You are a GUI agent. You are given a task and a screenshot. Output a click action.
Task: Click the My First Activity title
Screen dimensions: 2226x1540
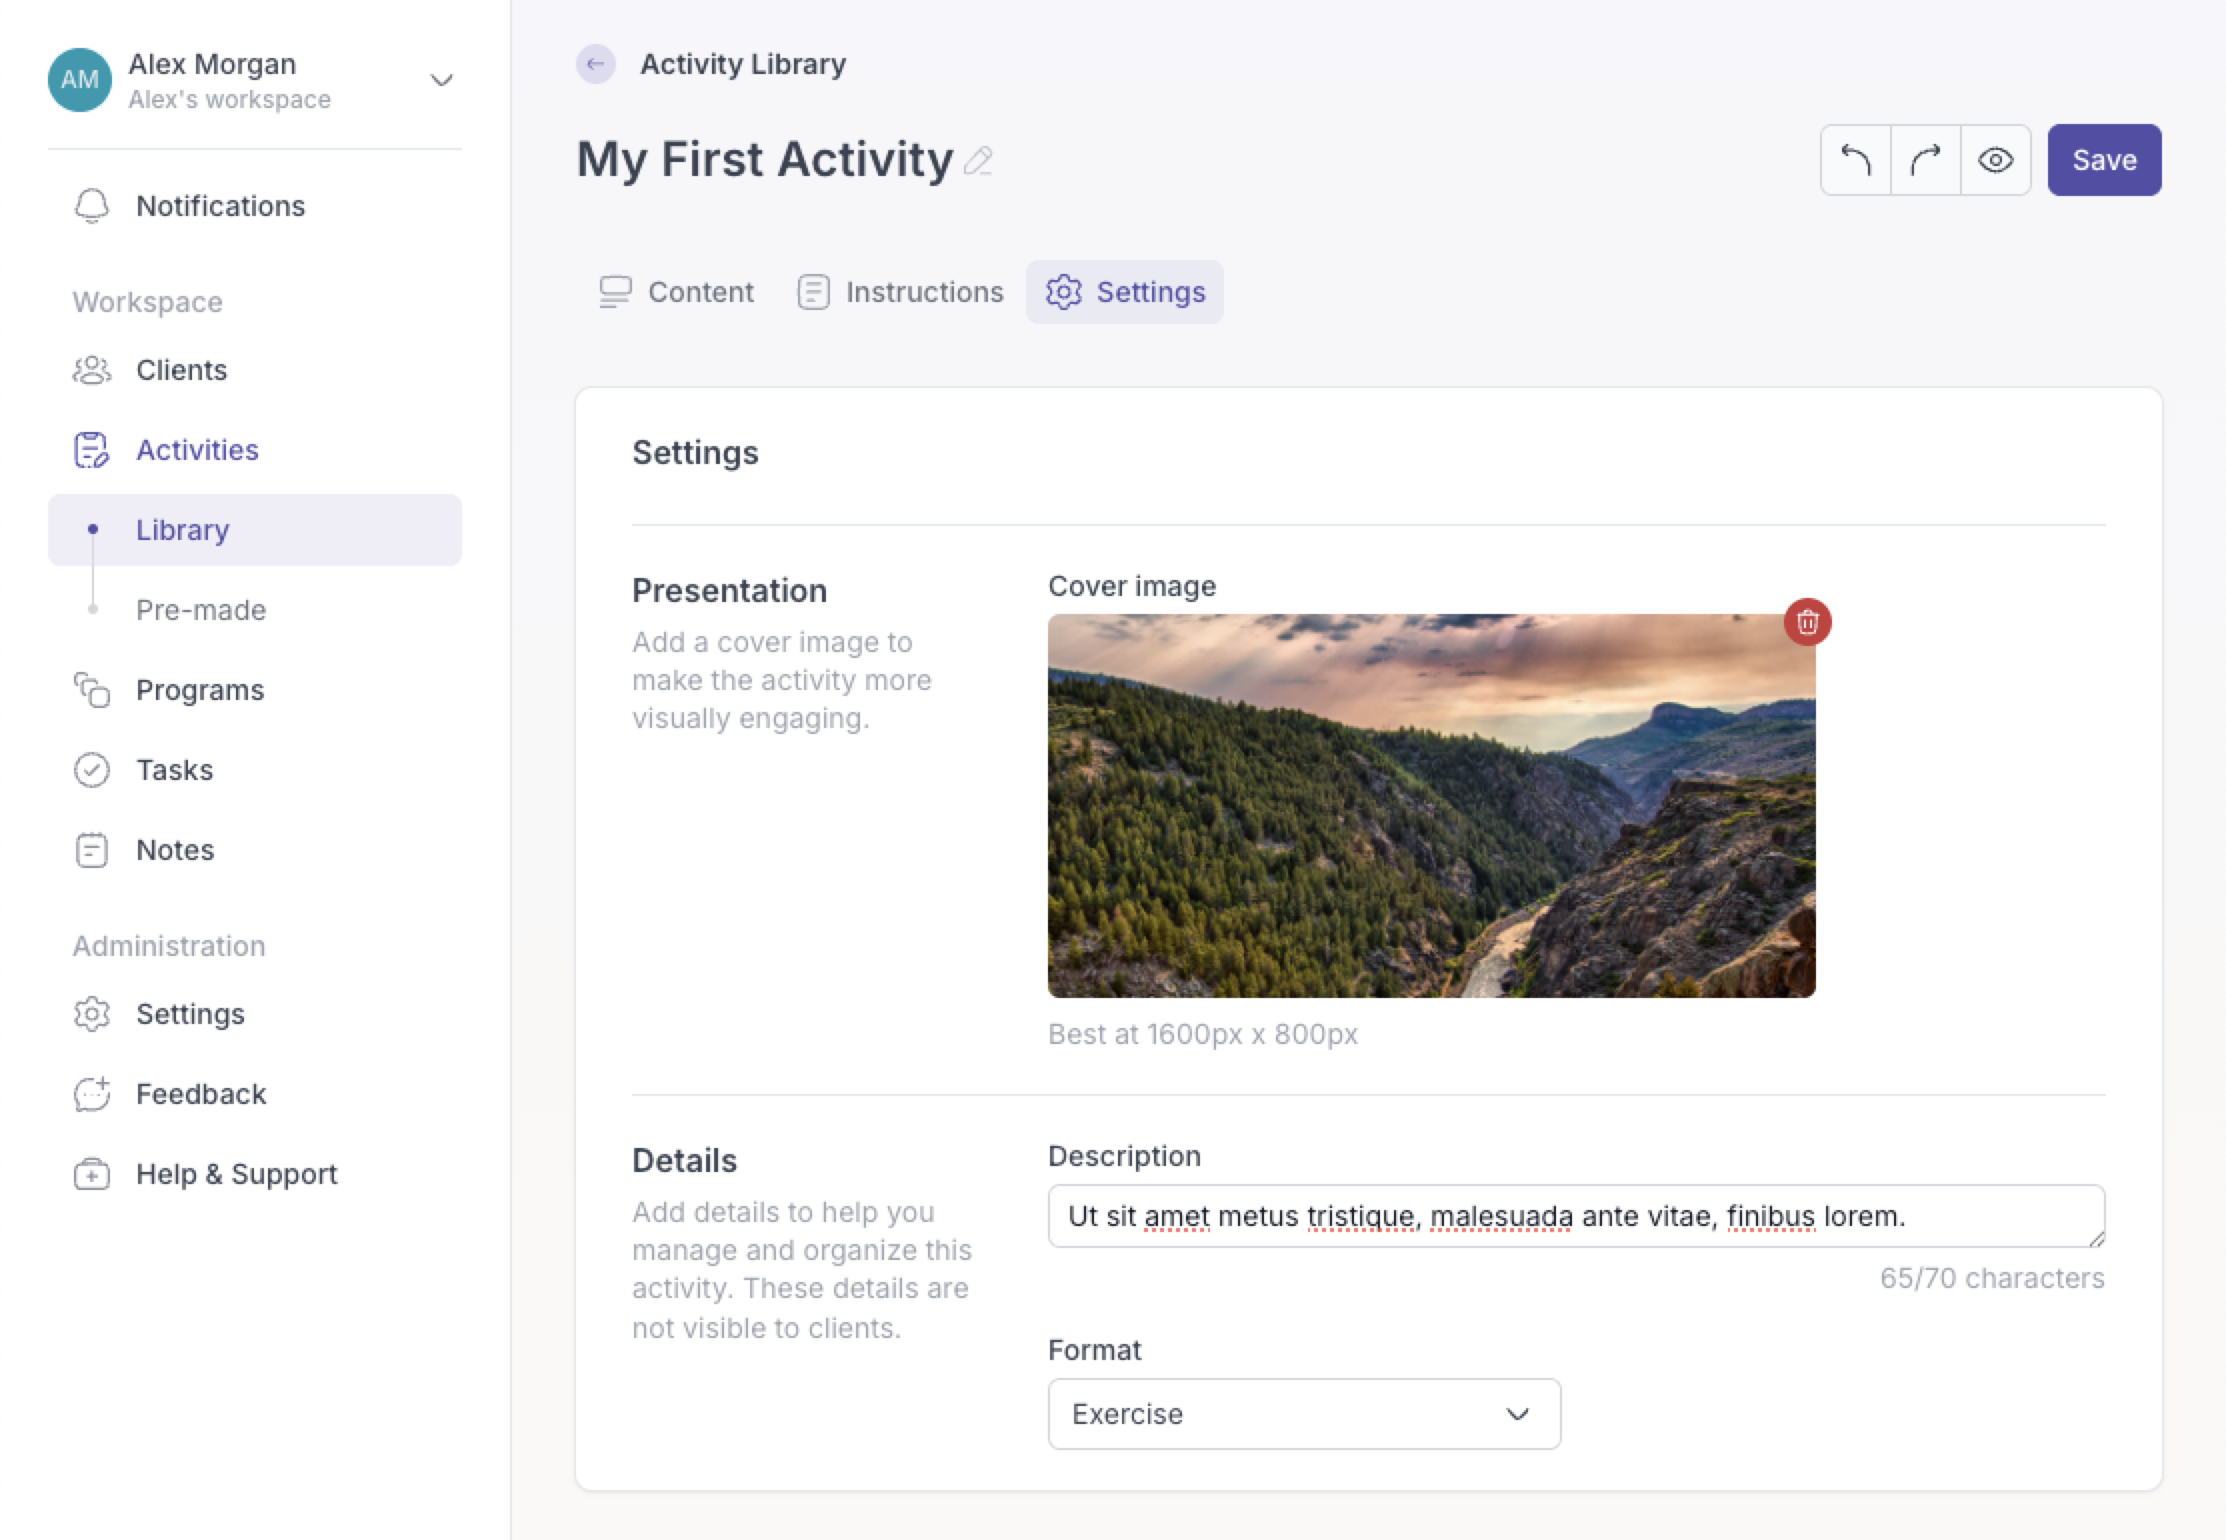click(x=765, y=160)
